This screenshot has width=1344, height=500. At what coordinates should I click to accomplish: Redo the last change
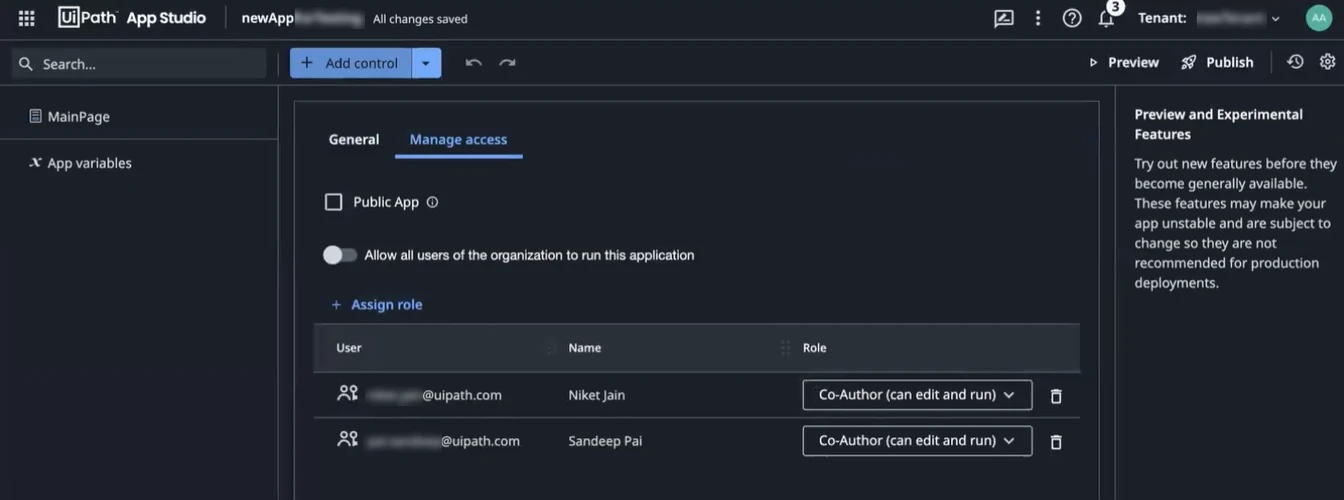(508, 63)
